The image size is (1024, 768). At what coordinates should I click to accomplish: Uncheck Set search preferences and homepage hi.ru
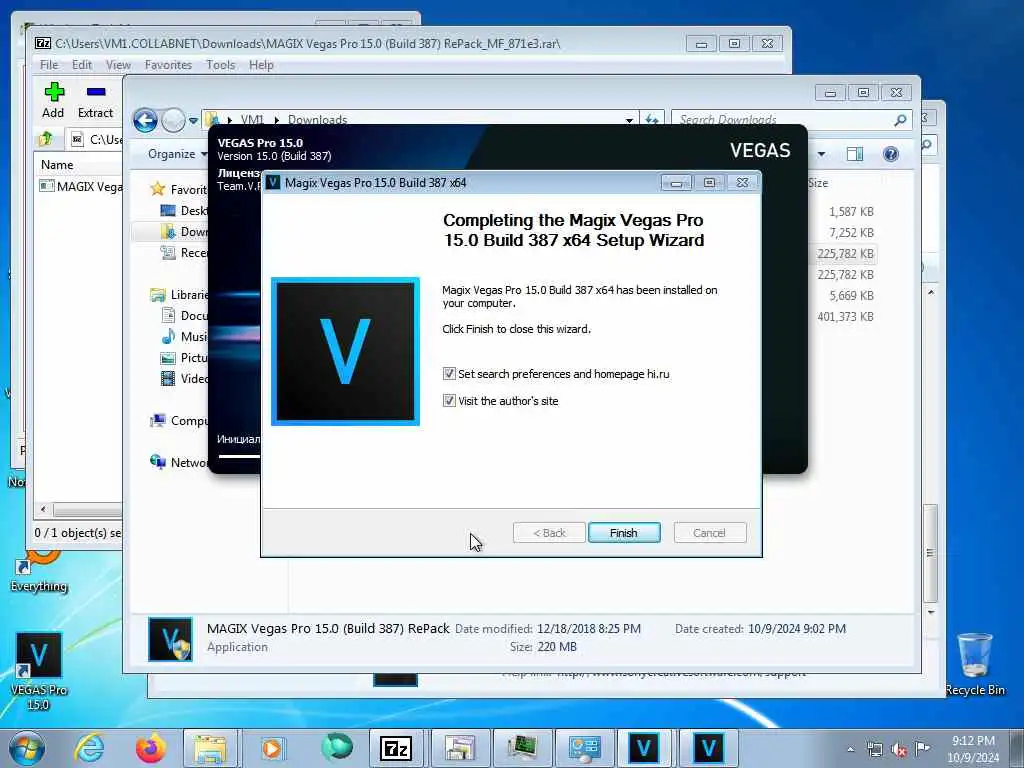point(449,374)
